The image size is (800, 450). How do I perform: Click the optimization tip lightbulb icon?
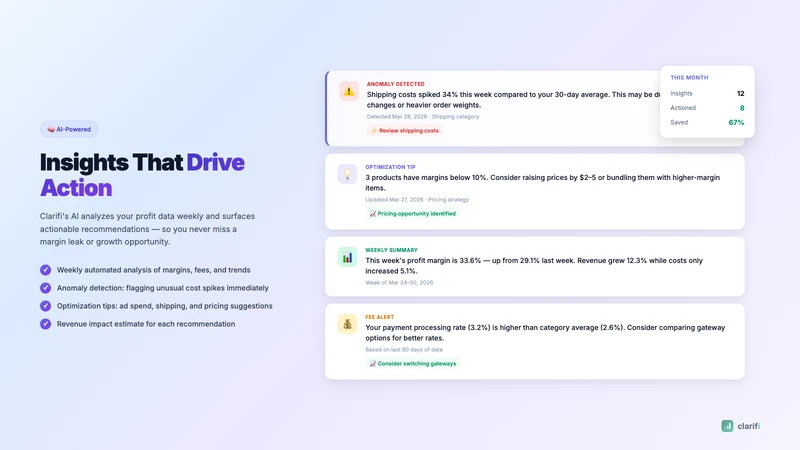click(347, 174)
